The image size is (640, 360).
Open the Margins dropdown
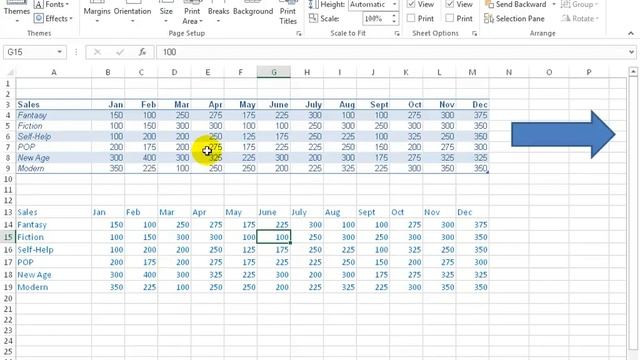(x=97, y=12)
